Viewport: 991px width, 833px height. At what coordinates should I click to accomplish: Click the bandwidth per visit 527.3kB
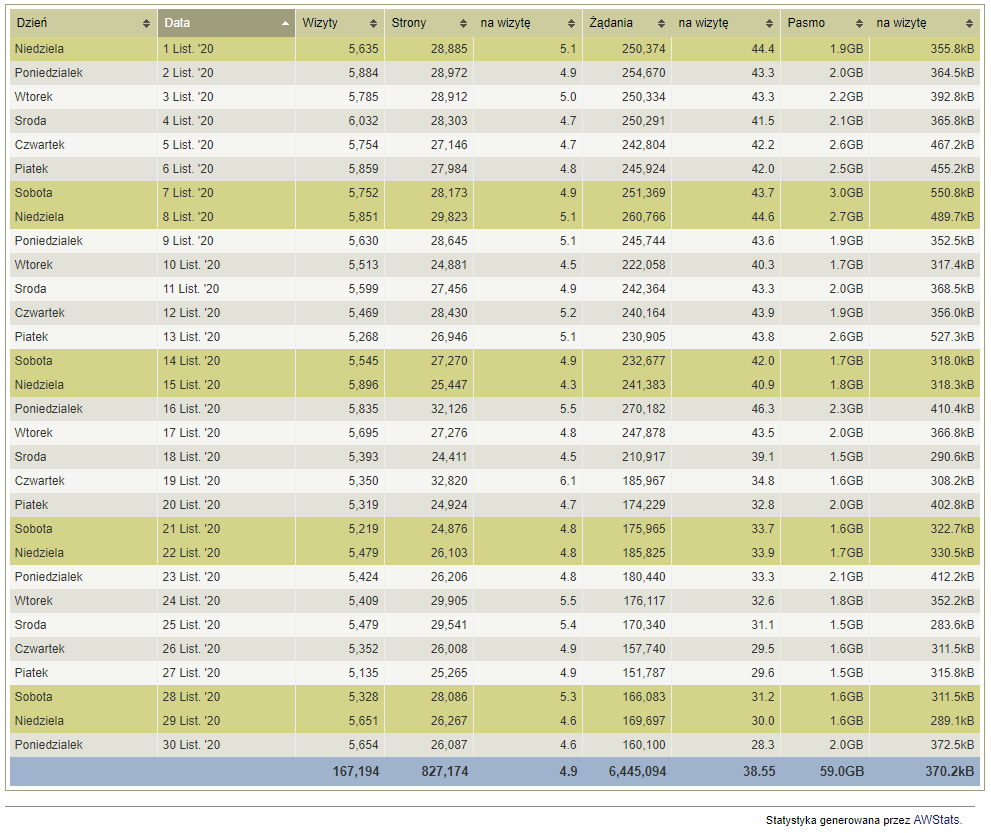[952, 337]
